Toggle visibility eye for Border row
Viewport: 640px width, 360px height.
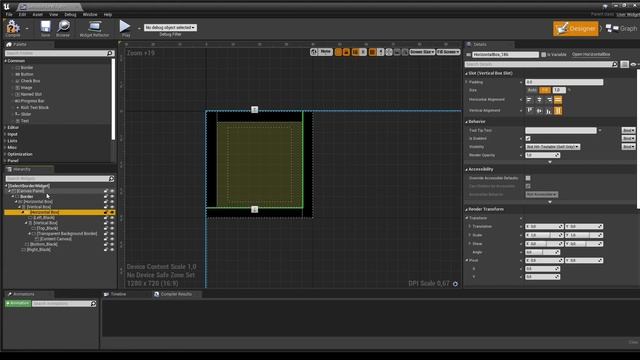[x=112, y=196]
